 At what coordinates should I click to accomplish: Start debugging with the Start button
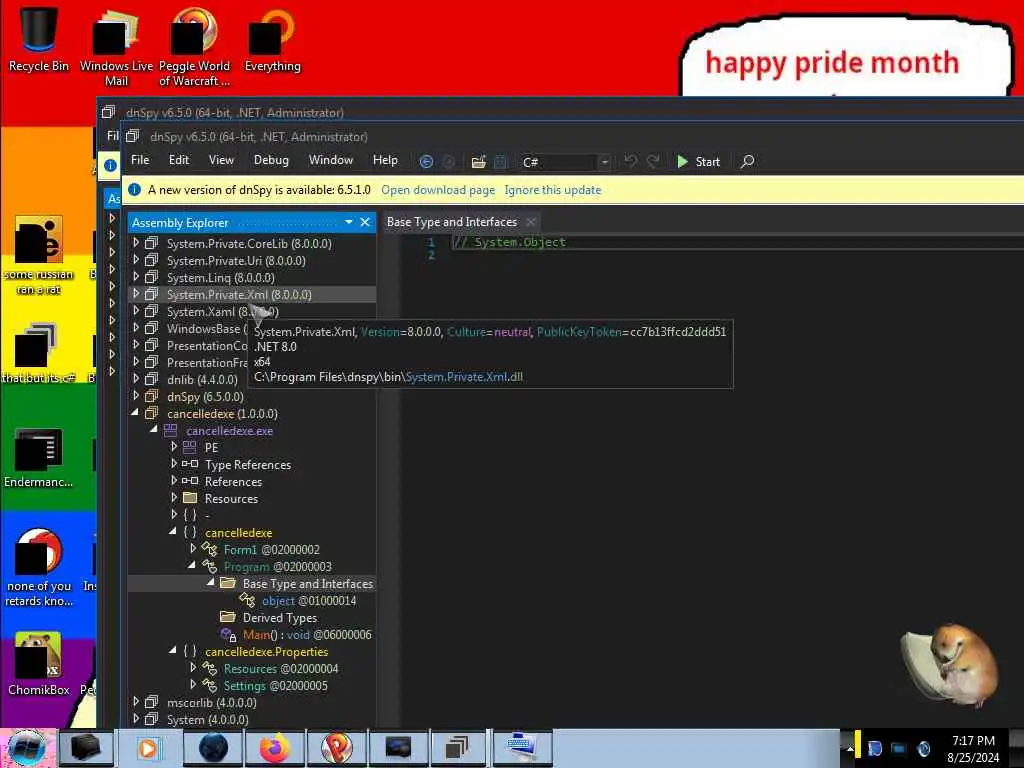click(698, 161)
